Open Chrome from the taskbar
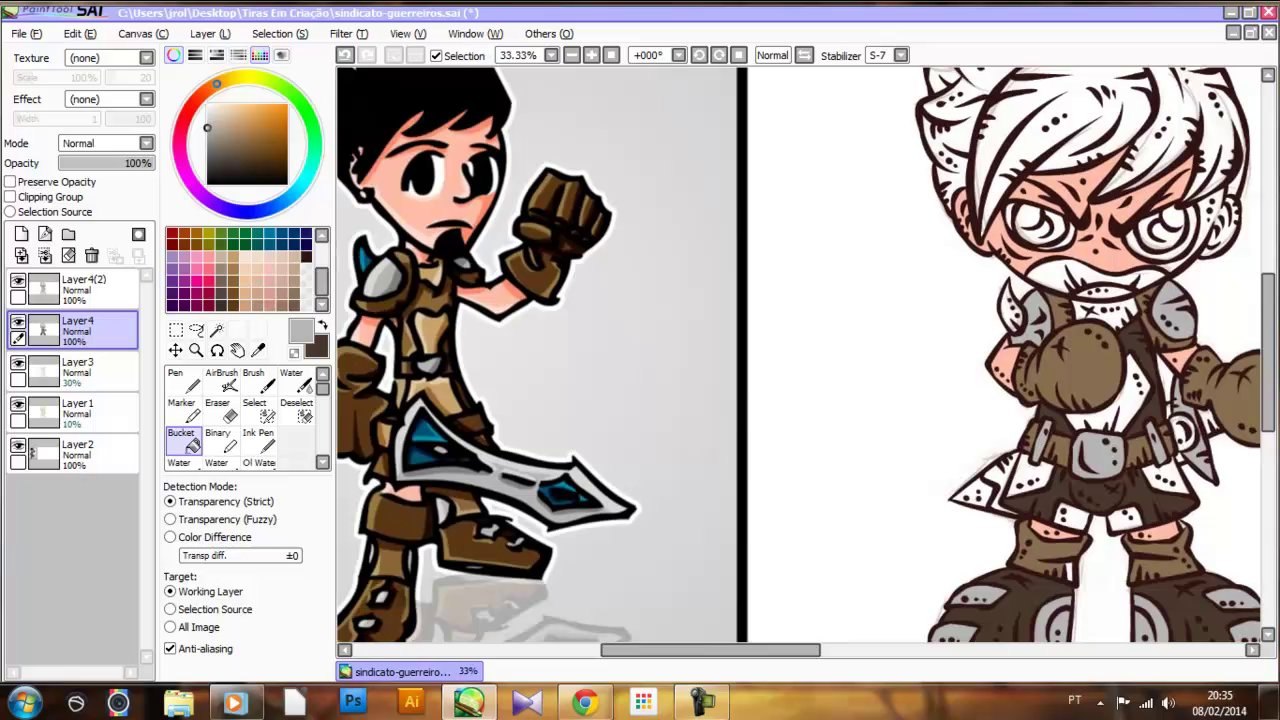 585,702
